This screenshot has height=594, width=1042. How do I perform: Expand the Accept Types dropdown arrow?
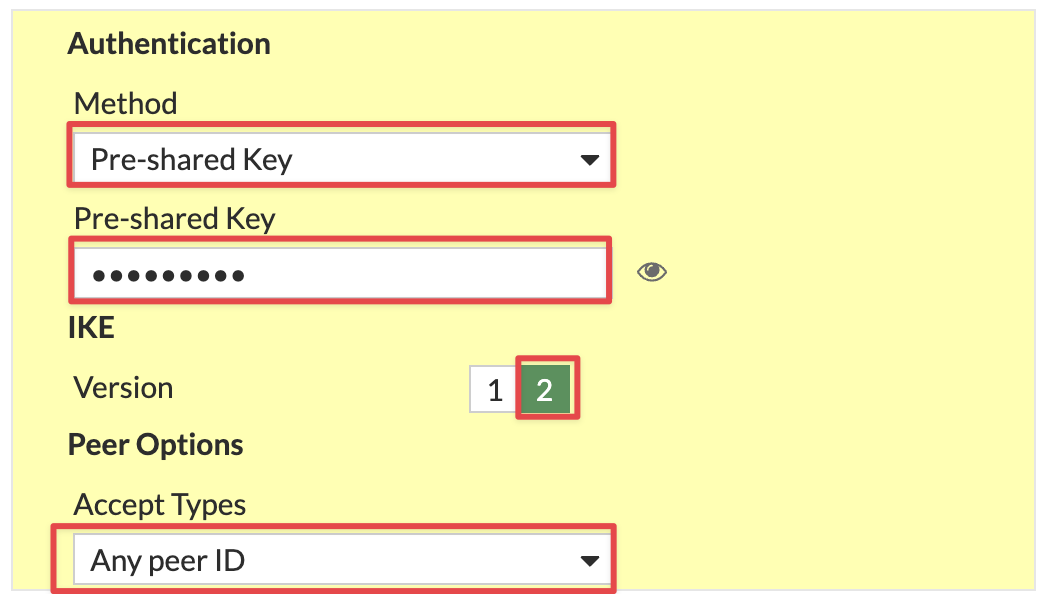click(x=589, y=561)
